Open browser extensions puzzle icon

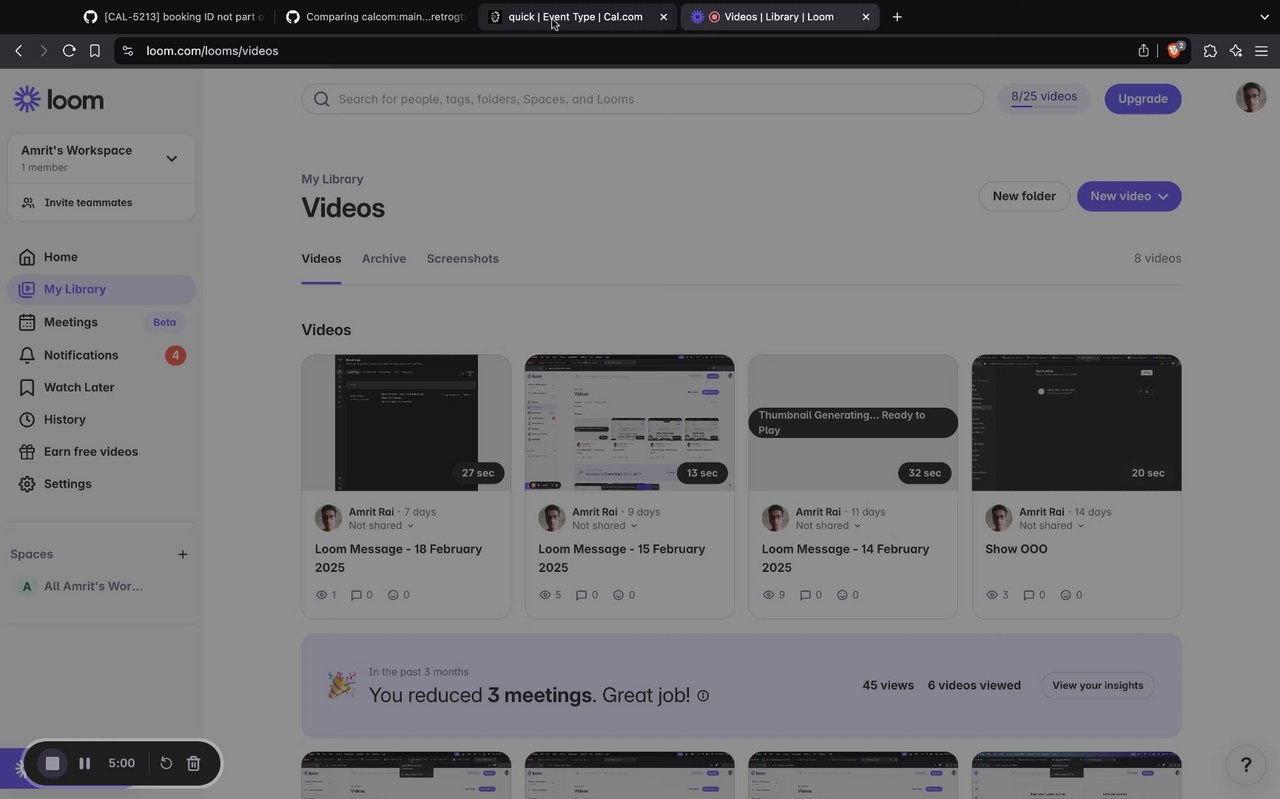coord(1210,50)
